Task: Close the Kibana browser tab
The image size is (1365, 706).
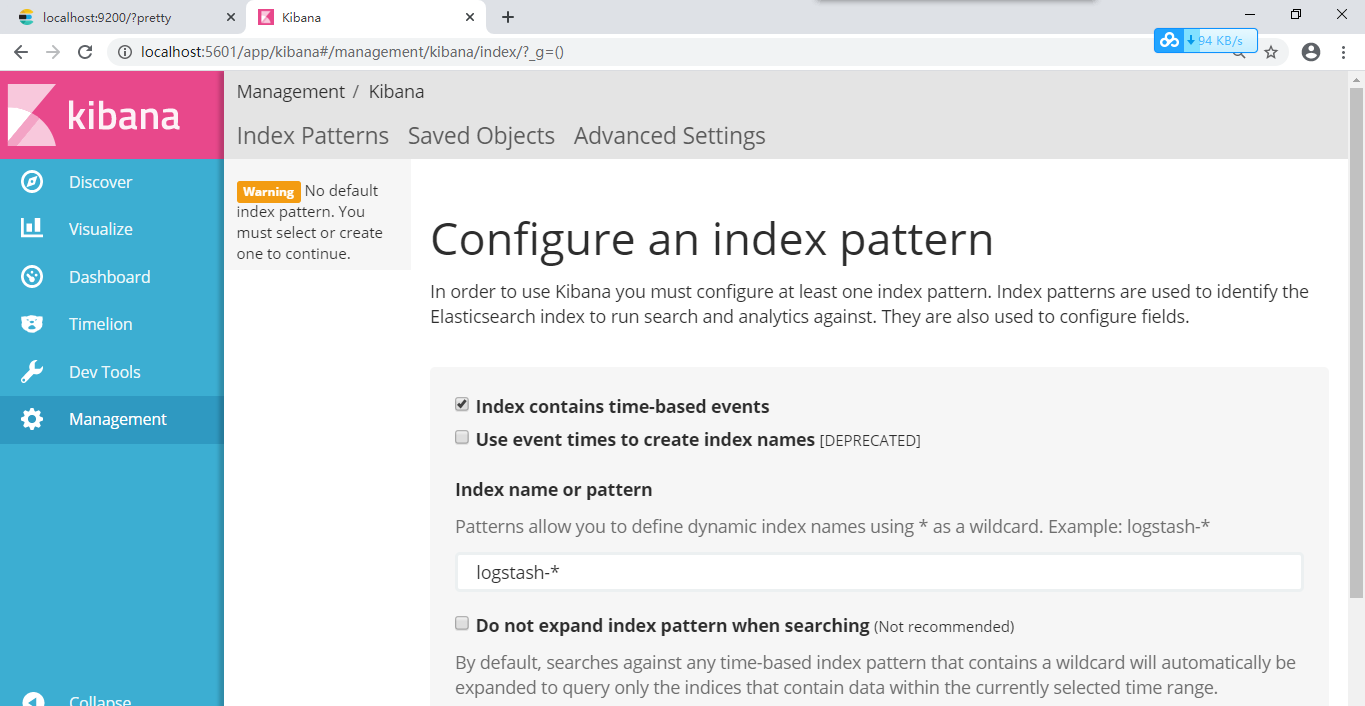Action: tap(470, 17)
